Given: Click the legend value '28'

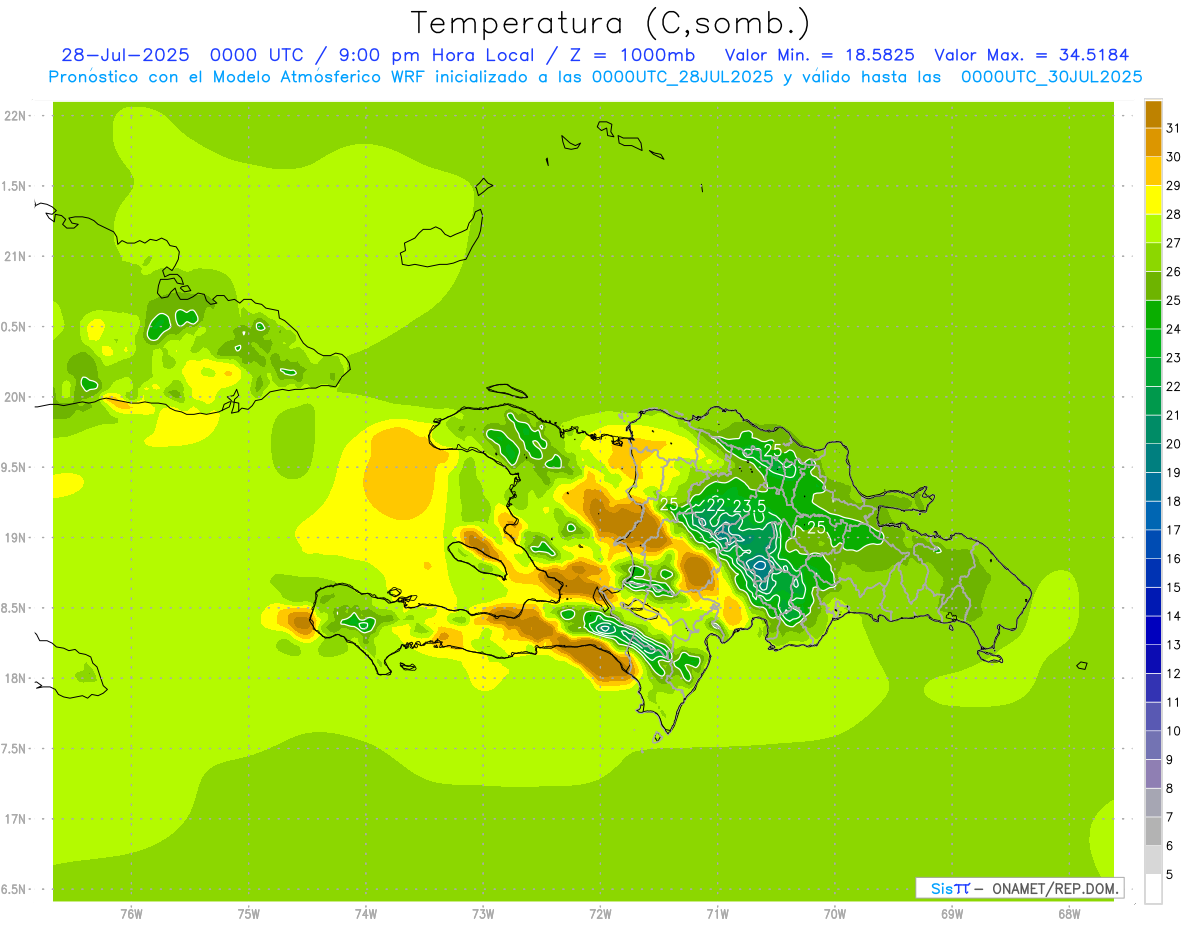Looking at the screenshot, I should click(x=1173, y=214).
